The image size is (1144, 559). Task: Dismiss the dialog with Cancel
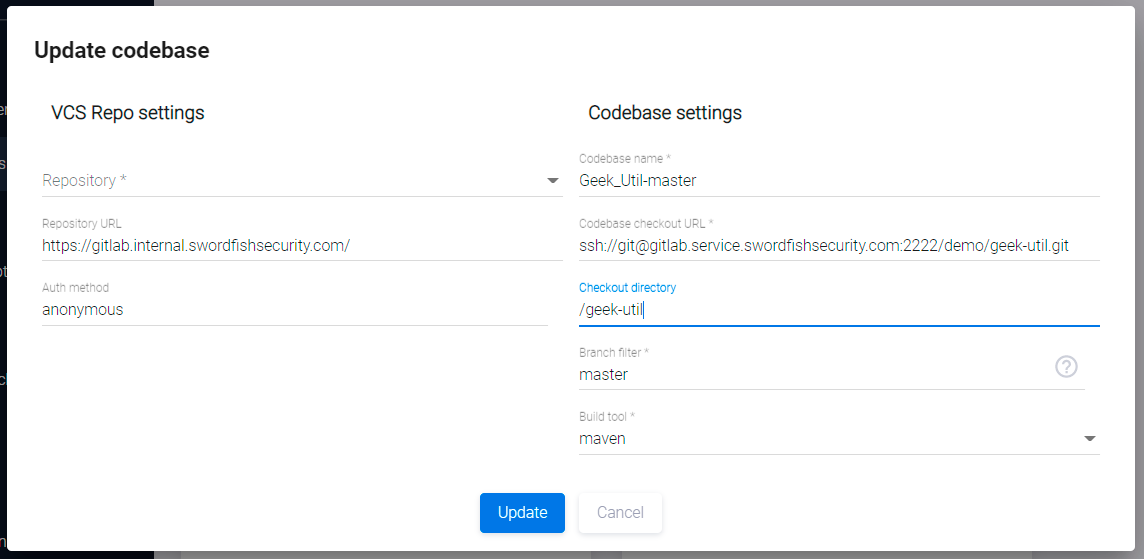[x=620, y=513]
